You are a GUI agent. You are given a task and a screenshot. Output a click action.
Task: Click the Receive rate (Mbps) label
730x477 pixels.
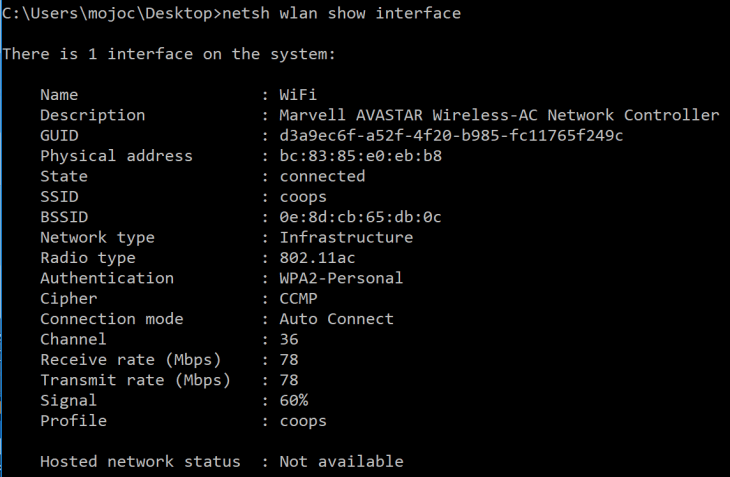[130, 359]
